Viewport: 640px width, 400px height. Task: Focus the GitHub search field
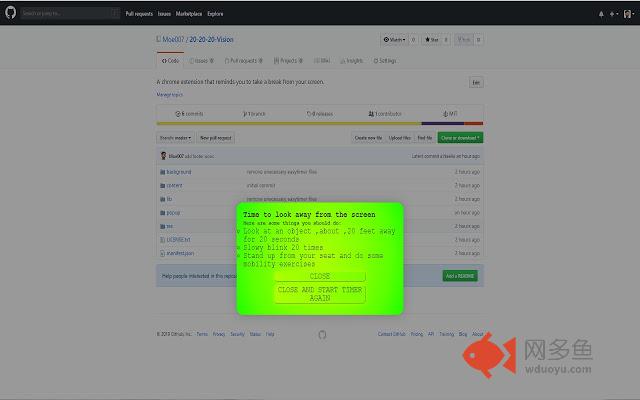point(70,13)
